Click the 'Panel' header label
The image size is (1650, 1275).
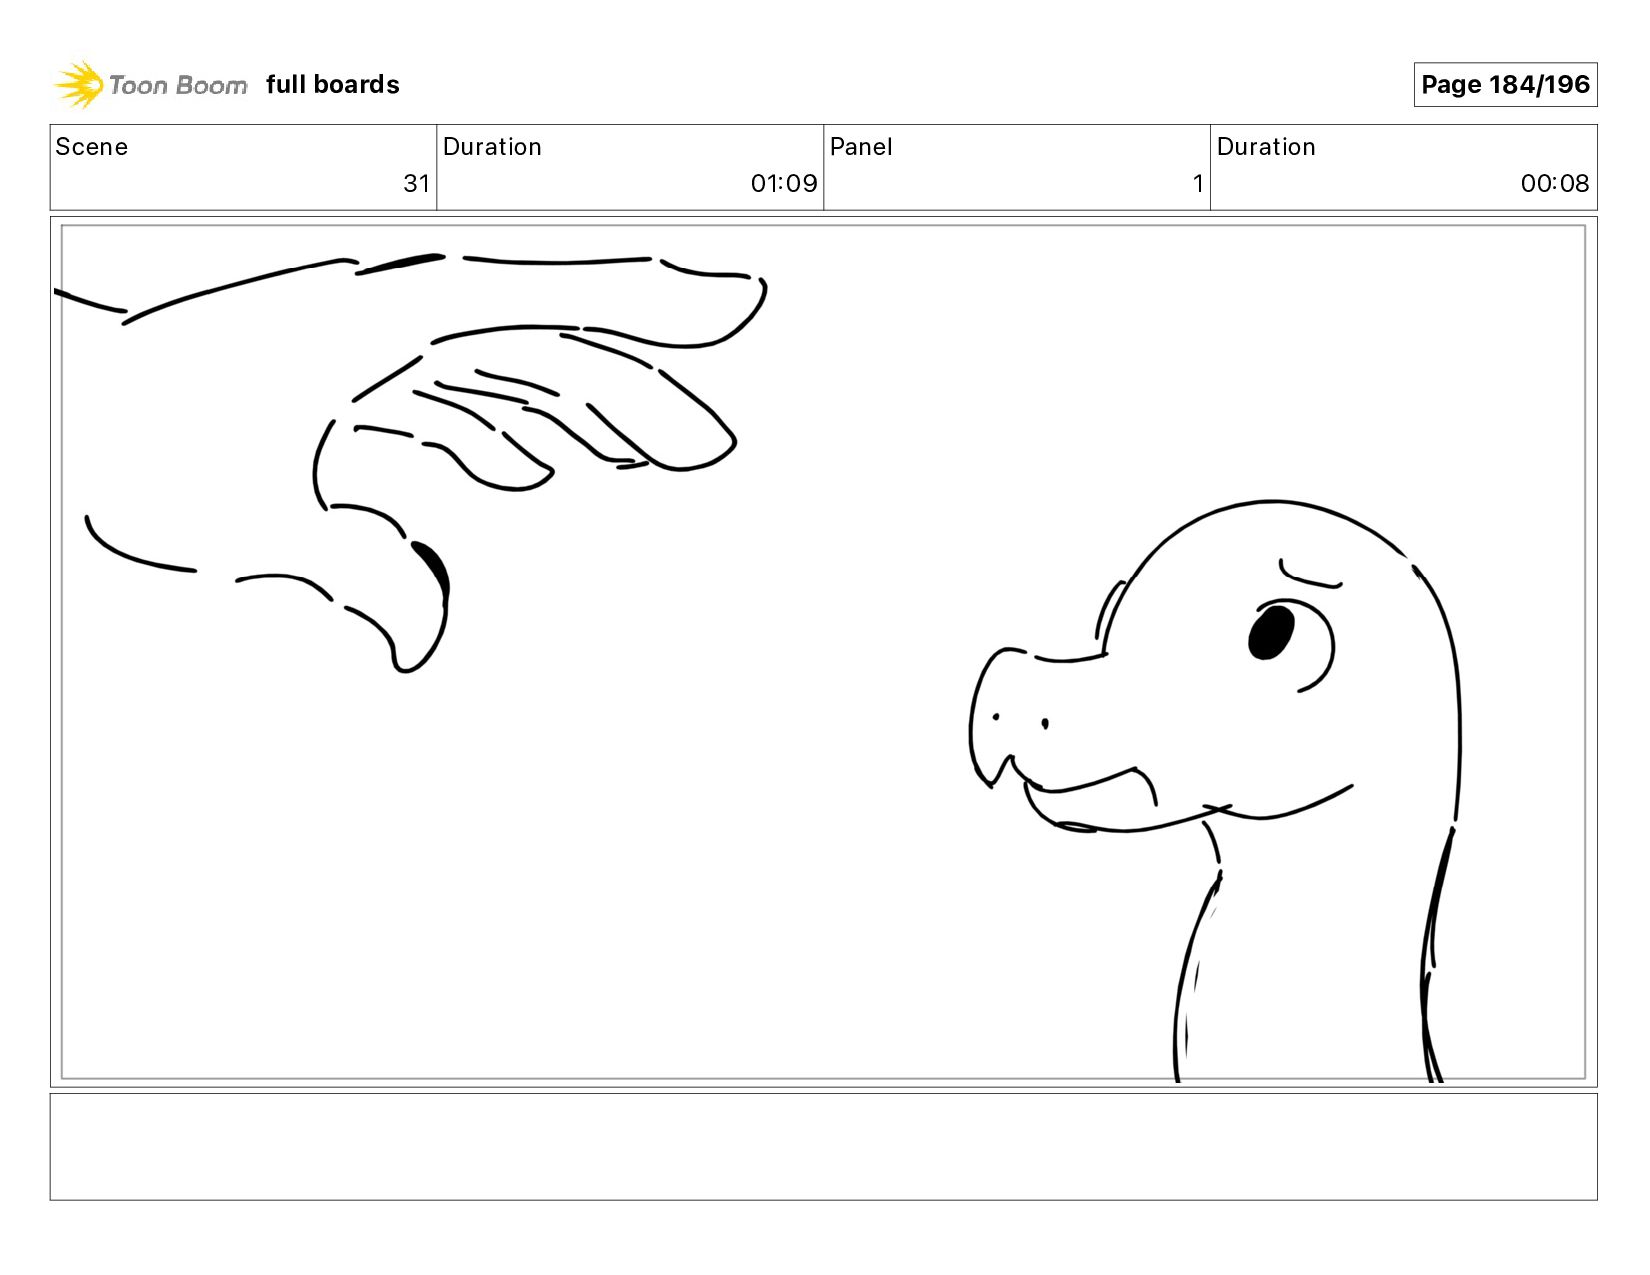point(861,147)
